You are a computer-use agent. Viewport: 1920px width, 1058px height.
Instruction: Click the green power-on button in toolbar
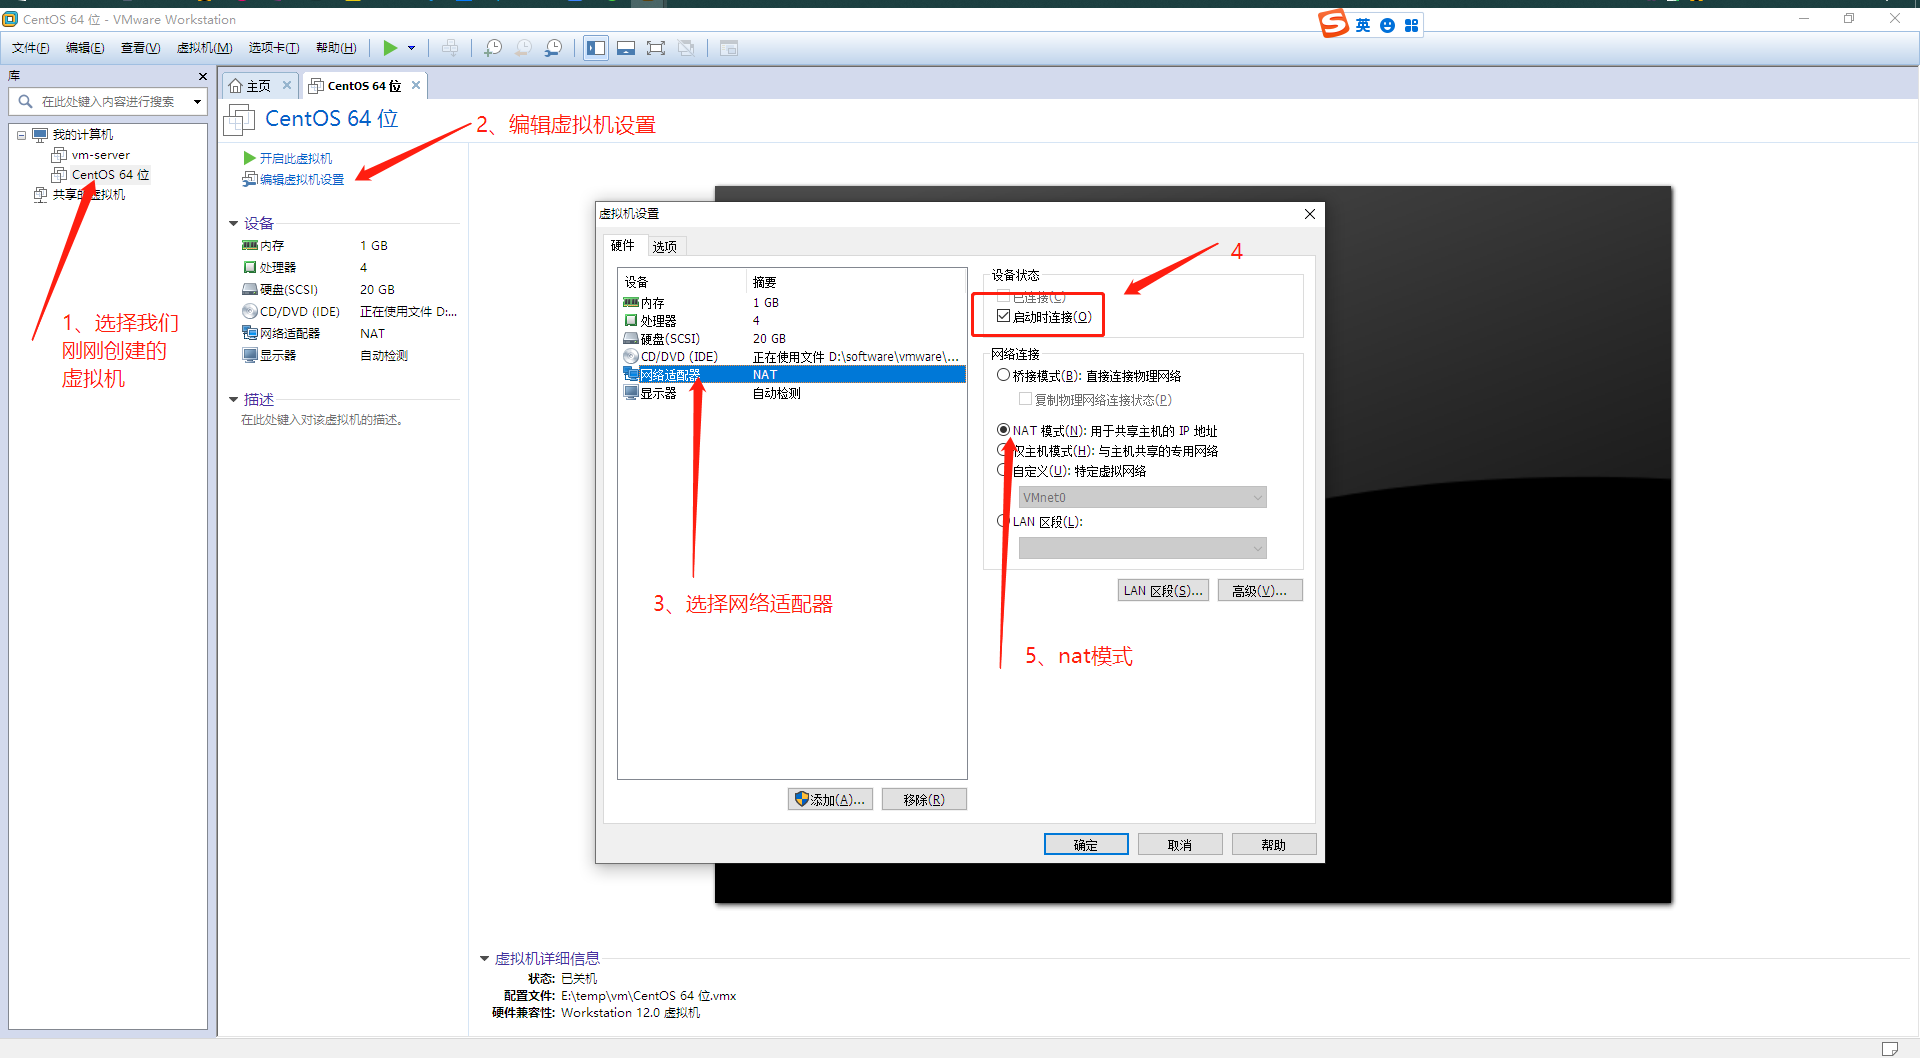(391, 47)
